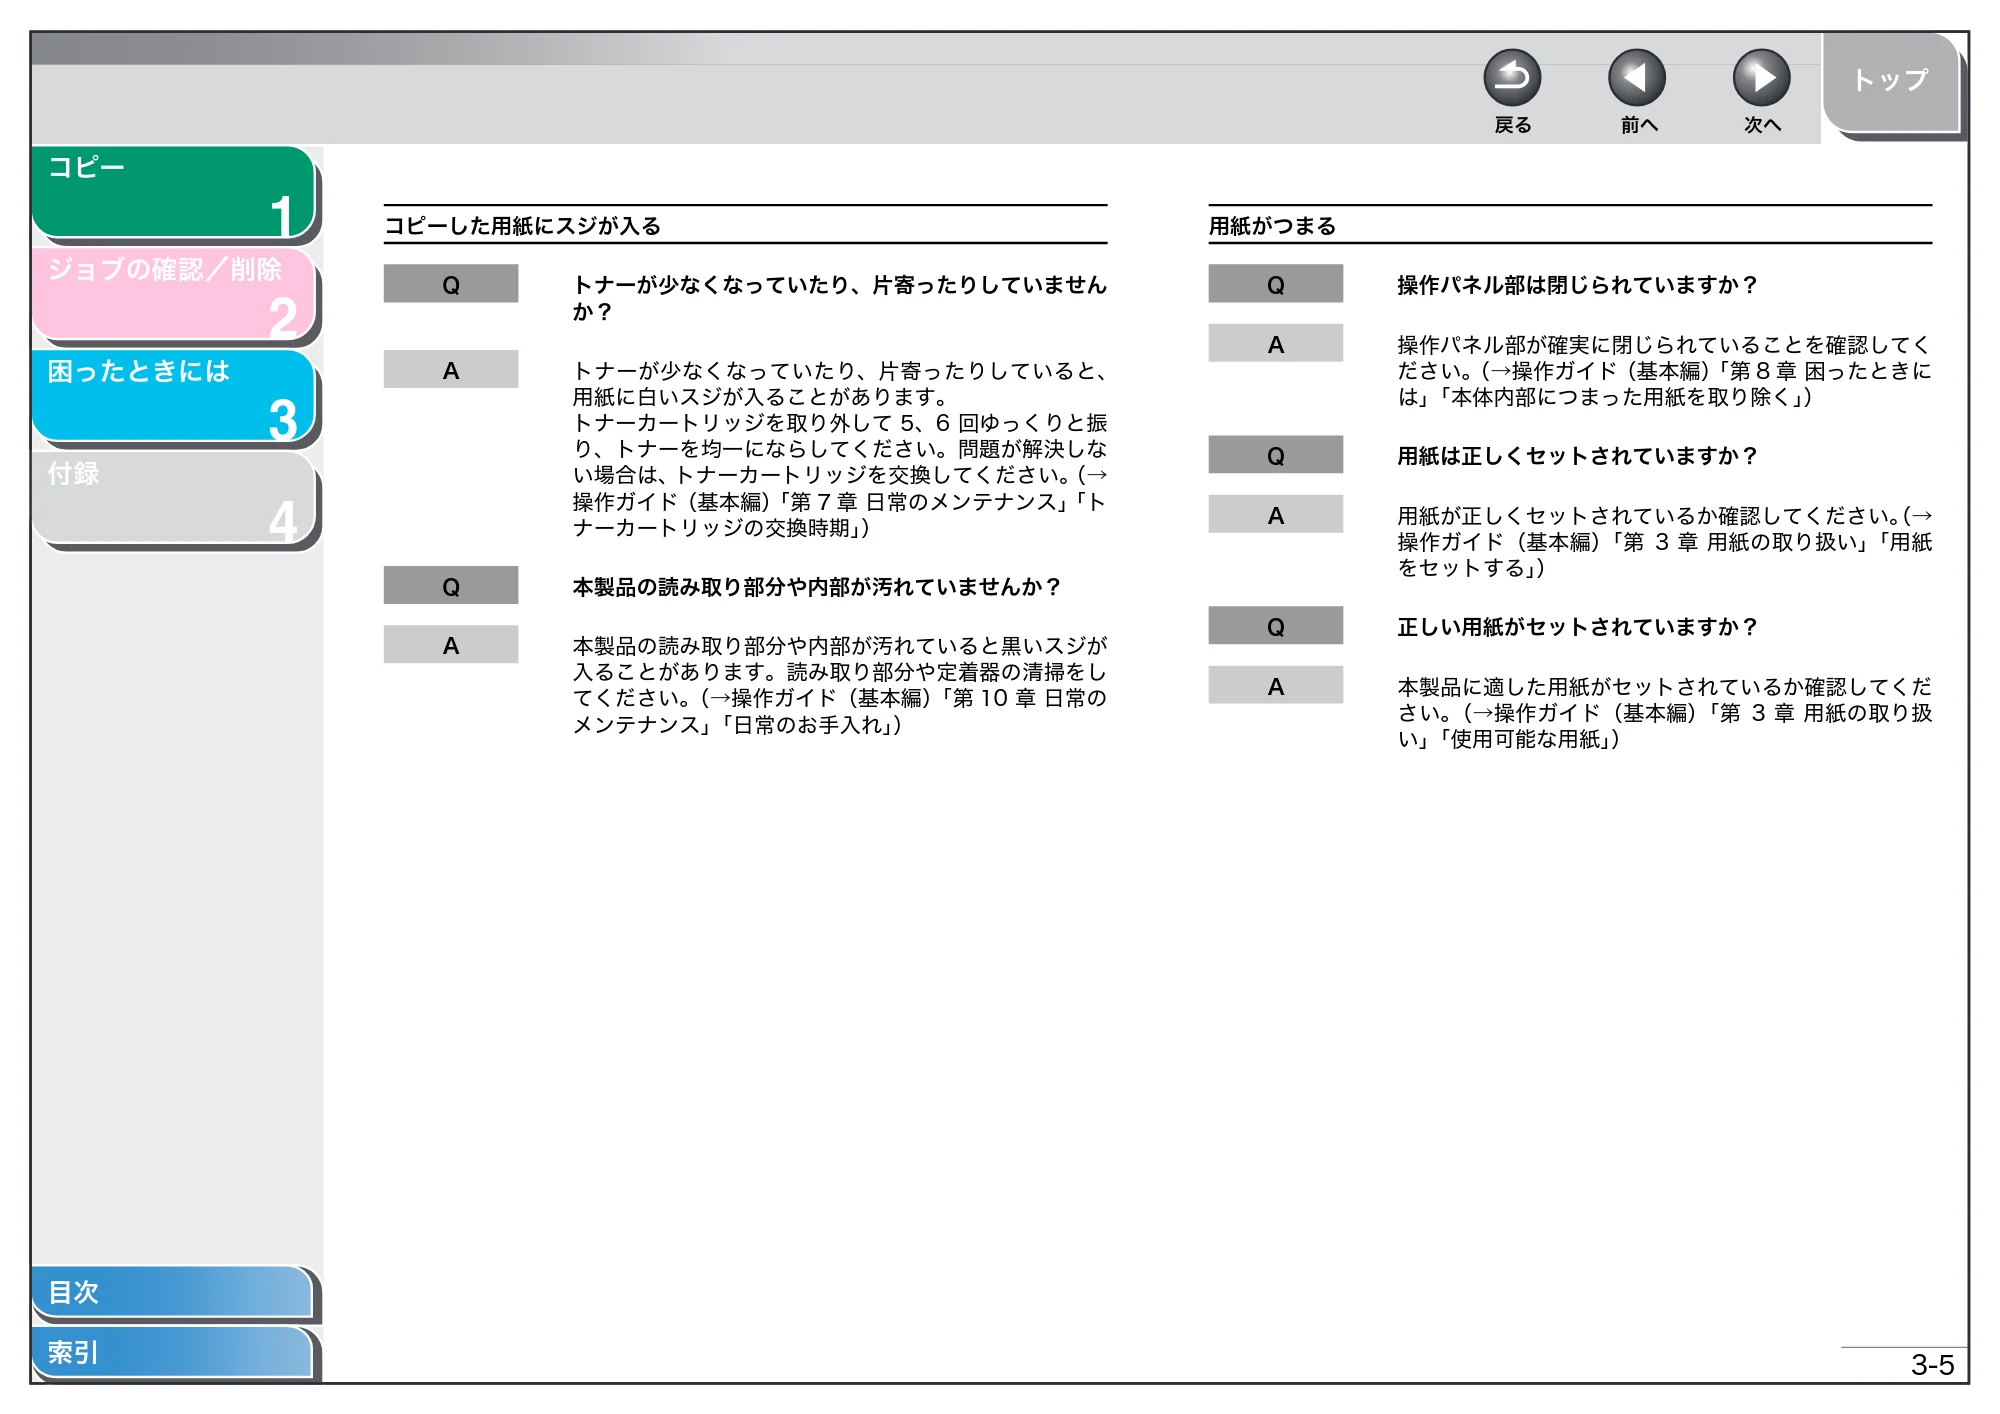Click heading 用紙がつまる
This screenshot has height=1414, width=2000.
coord(1272,226)
